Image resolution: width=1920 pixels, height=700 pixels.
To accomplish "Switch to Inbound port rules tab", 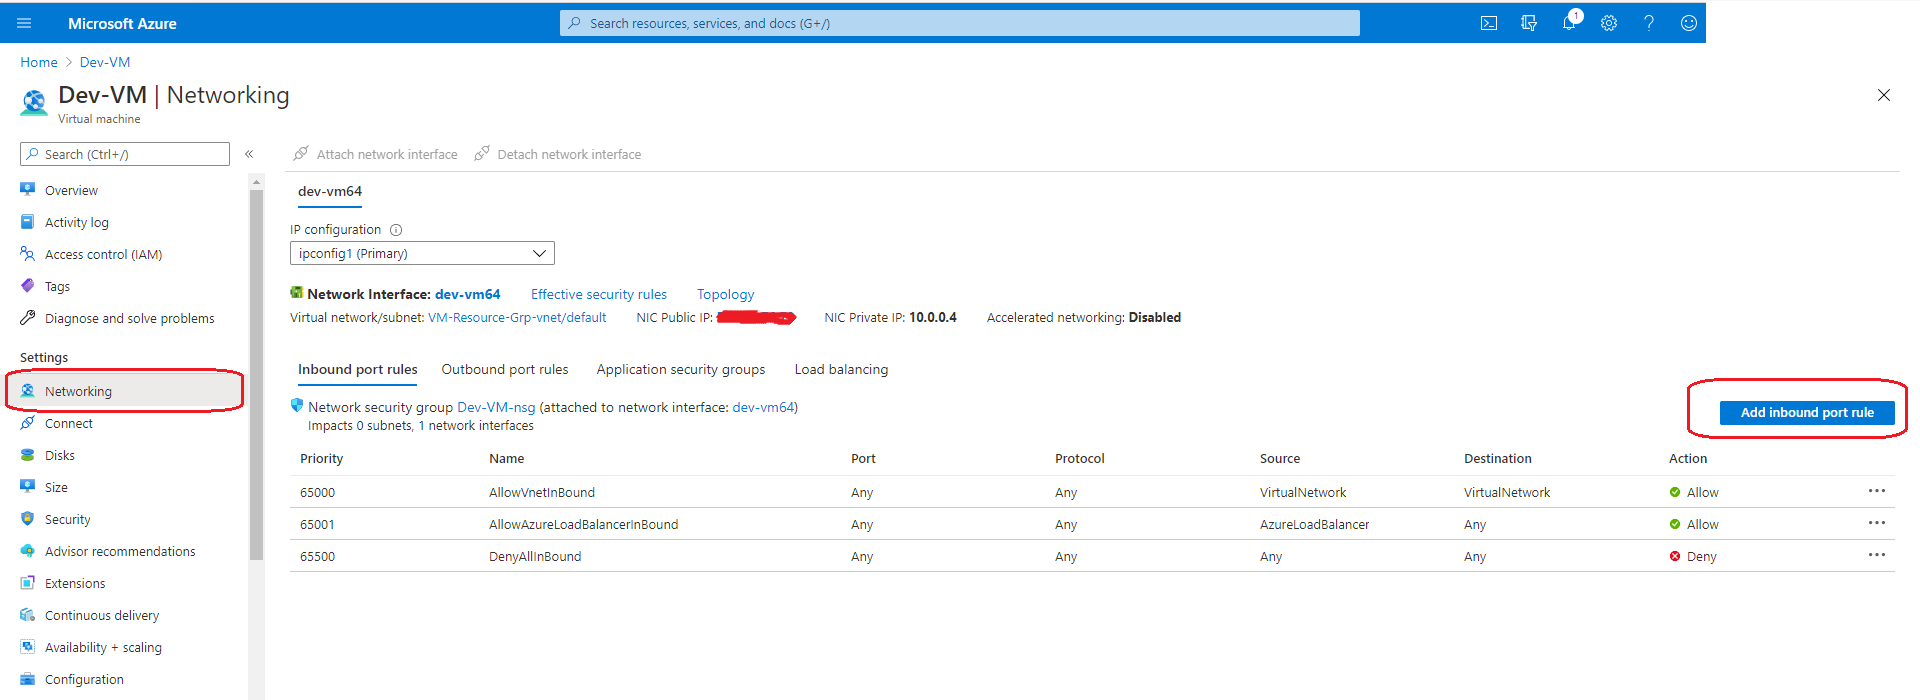I will 358,370.
